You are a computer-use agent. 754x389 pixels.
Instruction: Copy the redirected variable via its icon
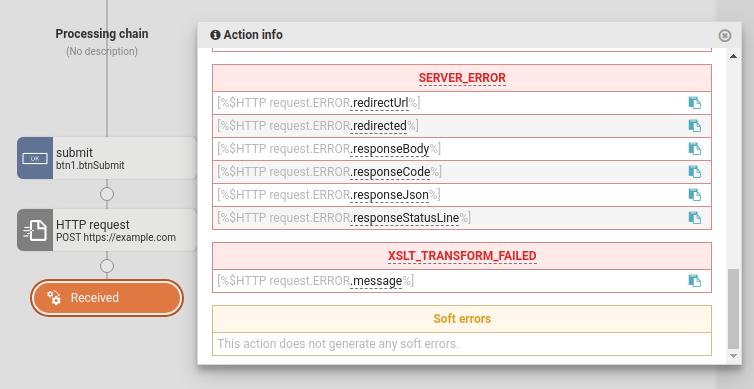pyautogui.click(x=694, y=126)
